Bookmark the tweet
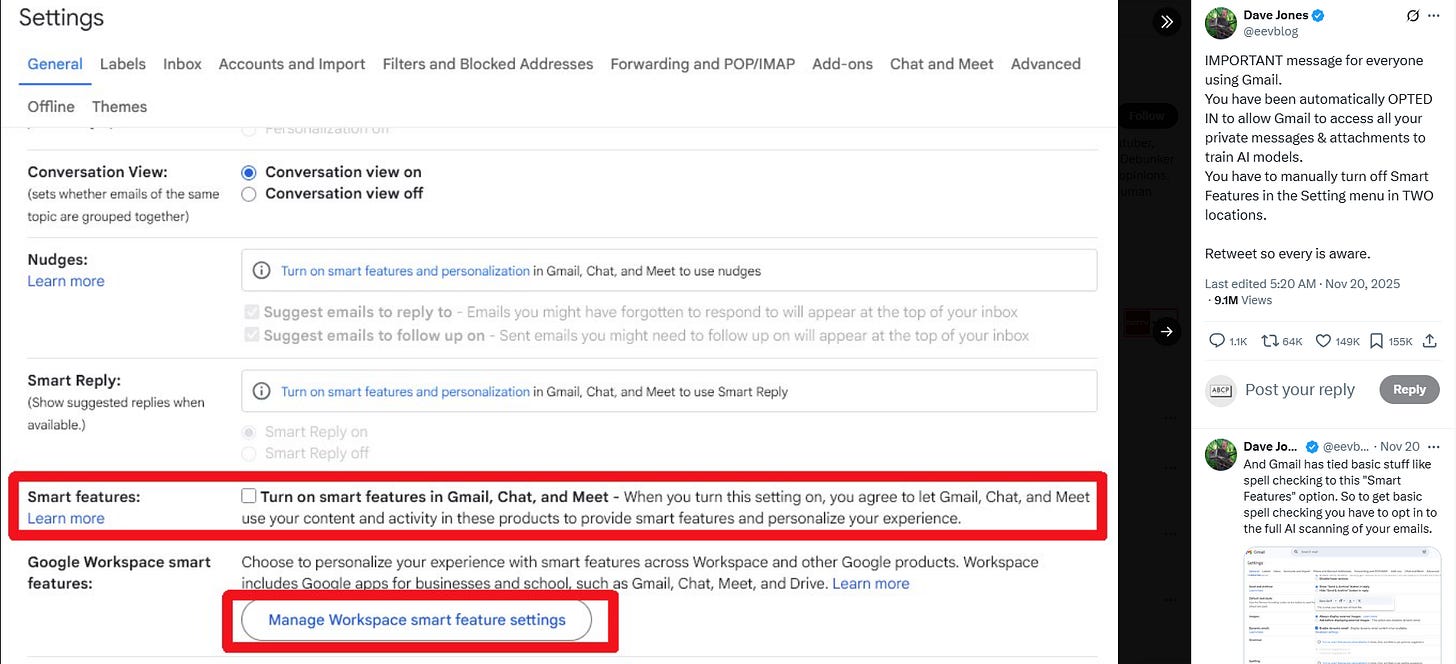This screenshot has height=664, width=1456. [x=1376, y=341]
